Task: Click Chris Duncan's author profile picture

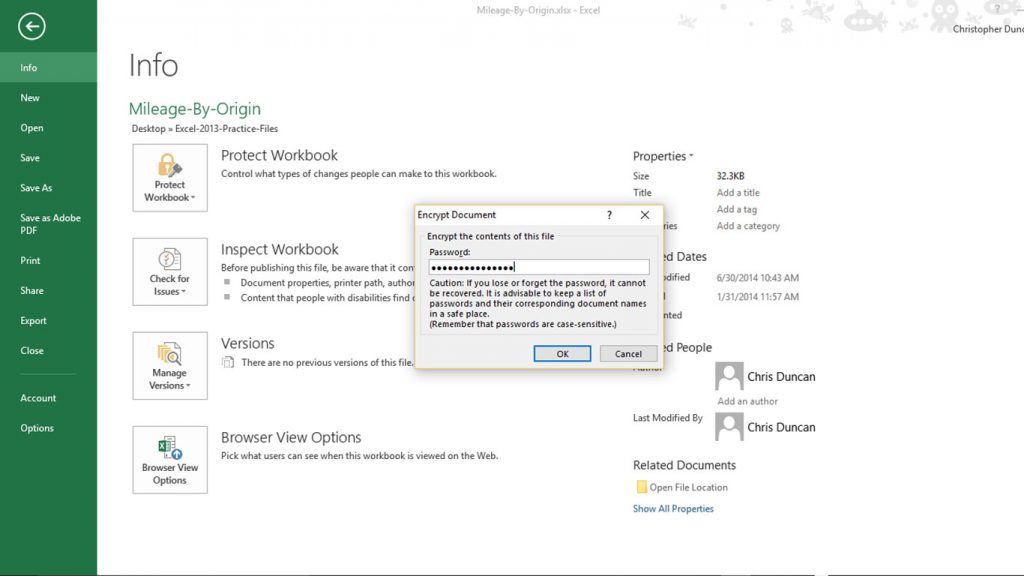Action: 728,375
